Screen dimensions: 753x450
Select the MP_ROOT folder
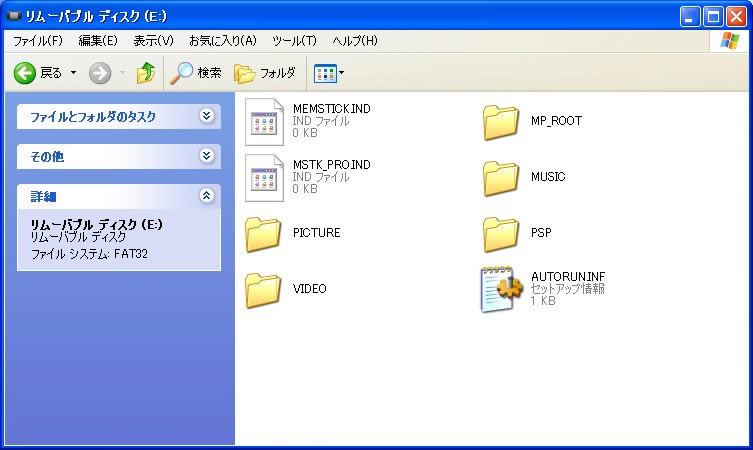[501, 121]
